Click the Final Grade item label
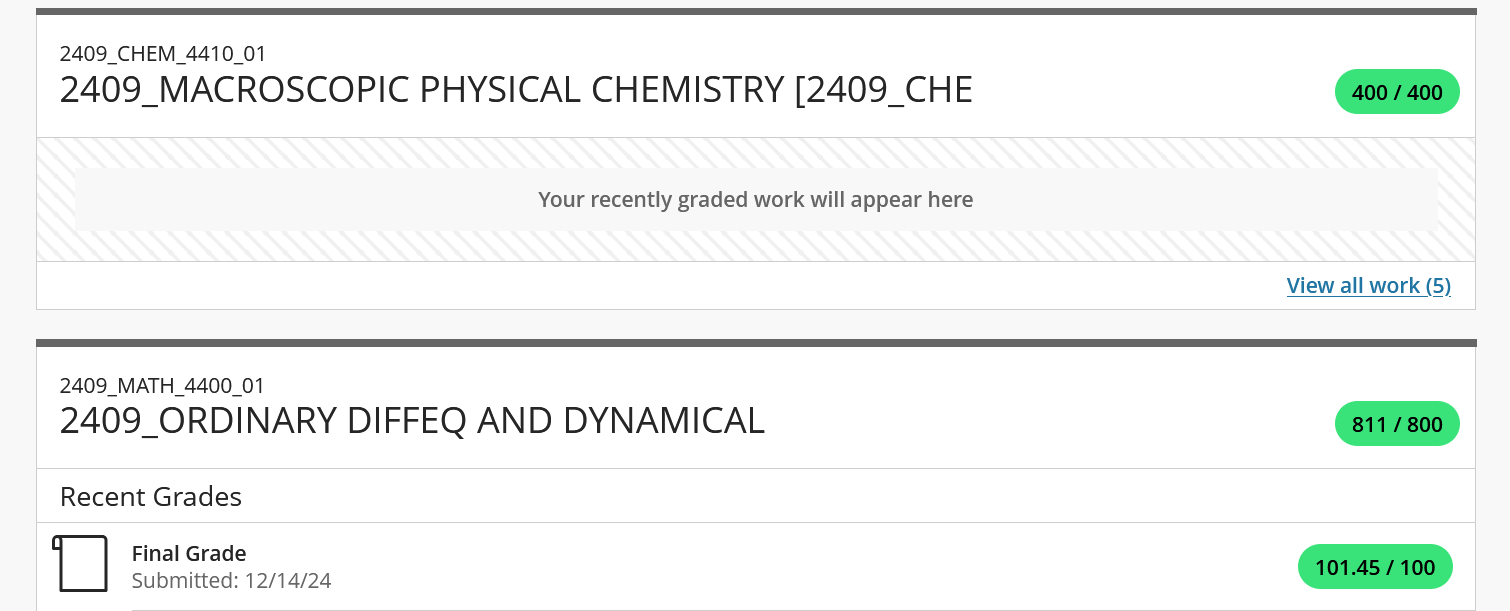Image resolution: width=1510 pixels, height=611 pixels. point(189,553)
